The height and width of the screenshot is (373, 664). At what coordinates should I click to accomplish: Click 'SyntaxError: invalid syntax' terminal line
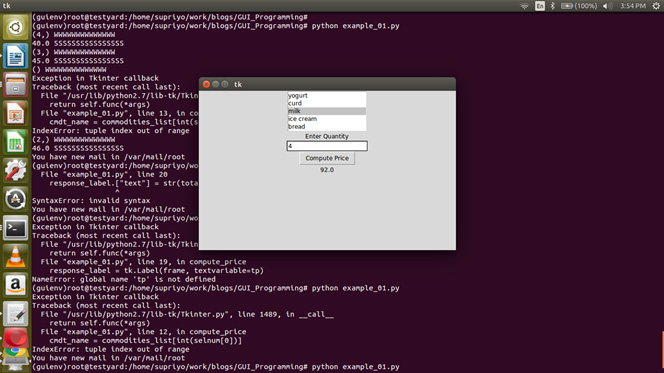91,201
